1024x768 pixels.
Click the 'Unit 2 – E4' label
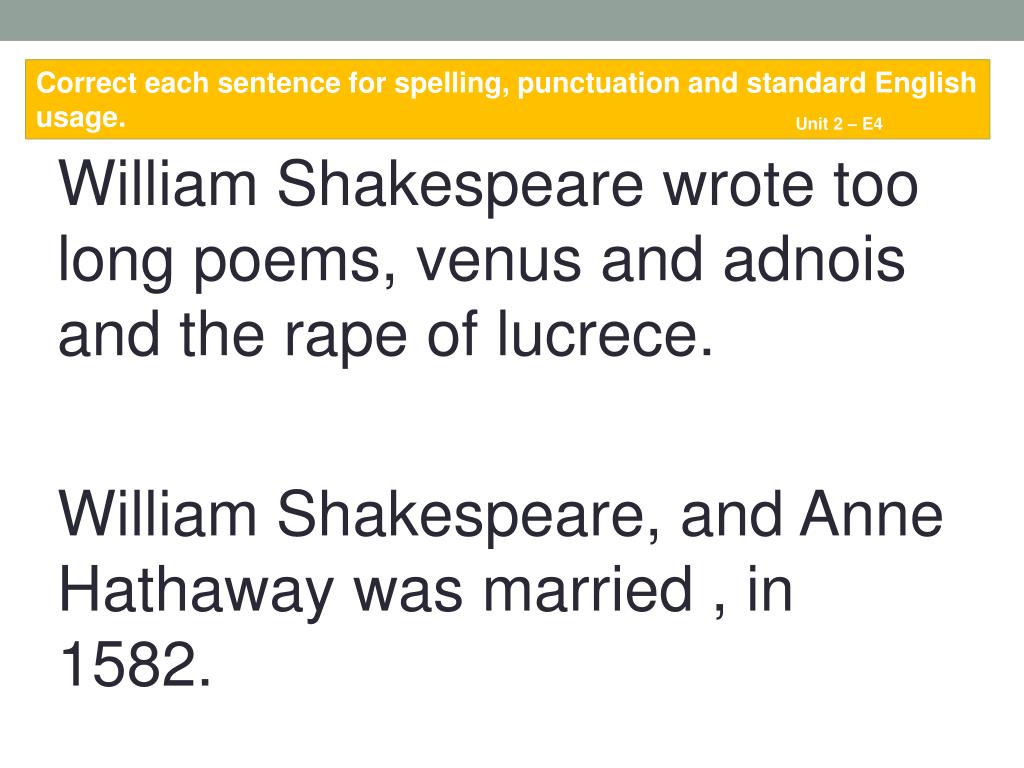[839, 123]
